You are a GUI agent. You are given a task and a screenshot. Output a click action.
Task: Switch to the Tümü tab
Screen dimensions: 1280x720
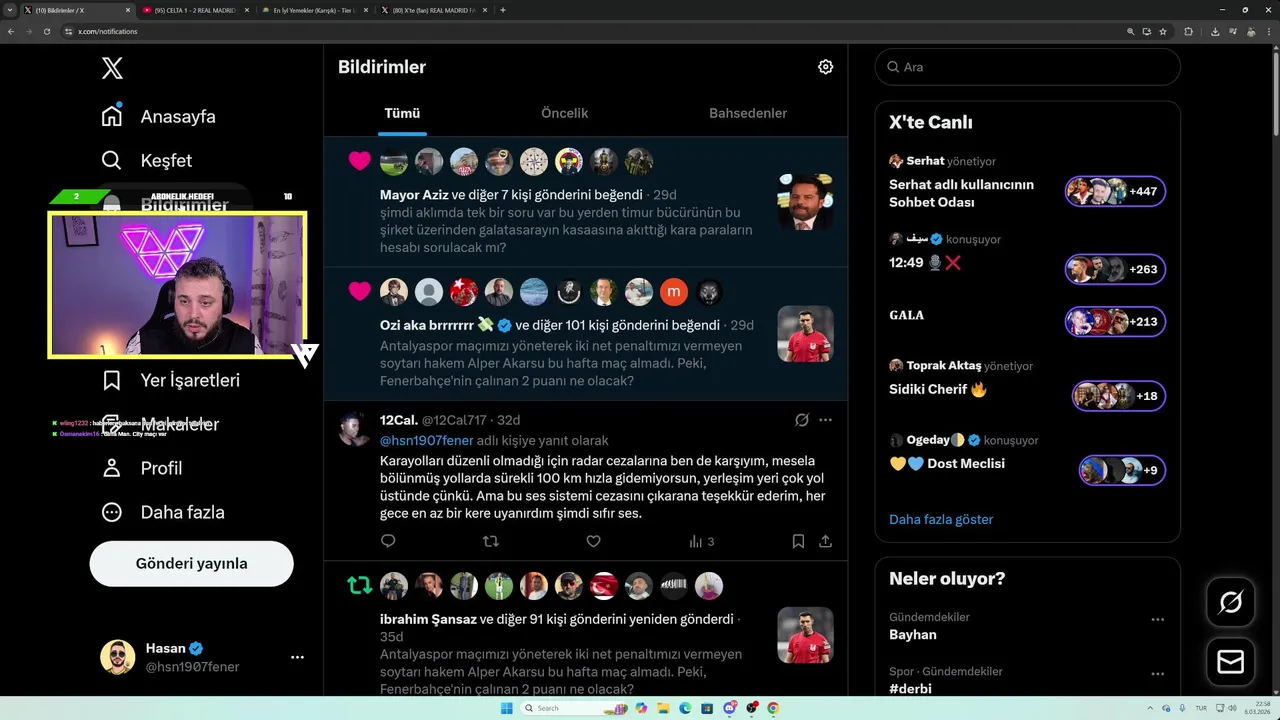(402, 113)
